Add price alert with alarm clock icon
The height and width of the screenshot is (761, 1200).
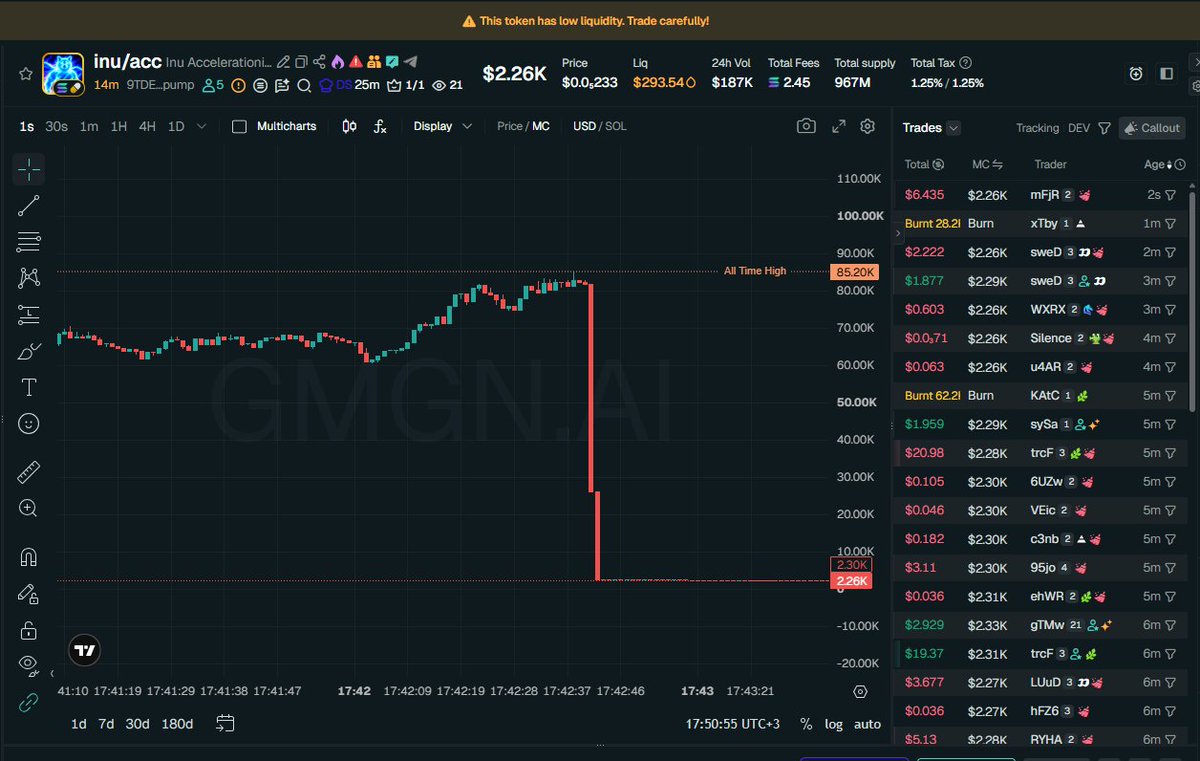coord(1136,73)
